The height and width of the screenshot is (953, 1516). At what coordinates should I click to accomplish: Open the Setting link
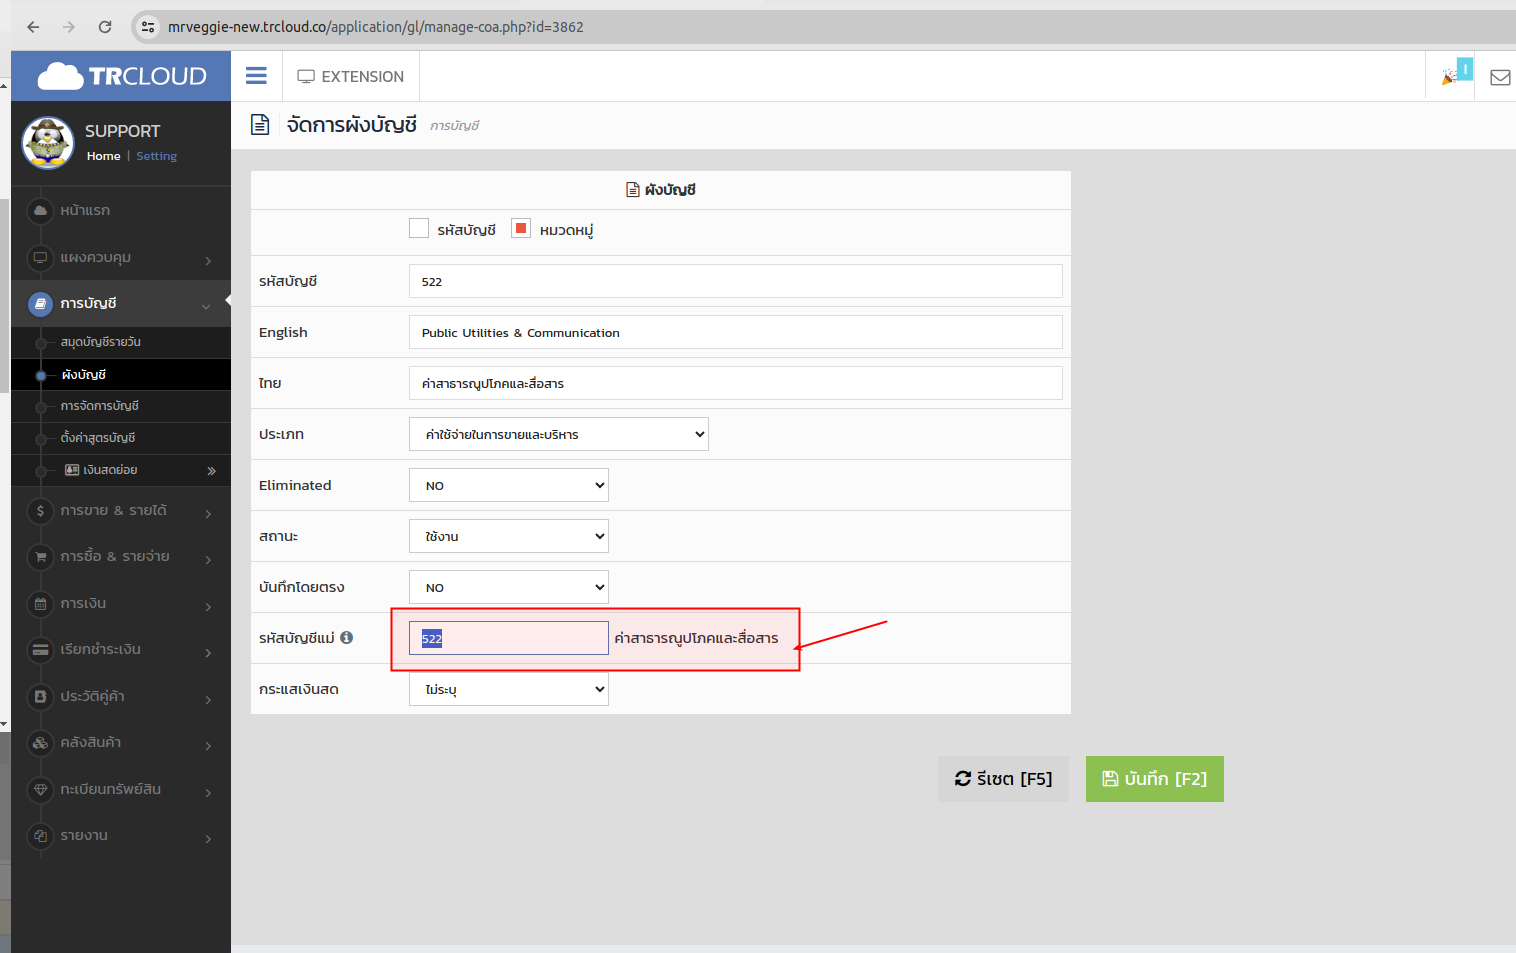[x=156, y=156]
